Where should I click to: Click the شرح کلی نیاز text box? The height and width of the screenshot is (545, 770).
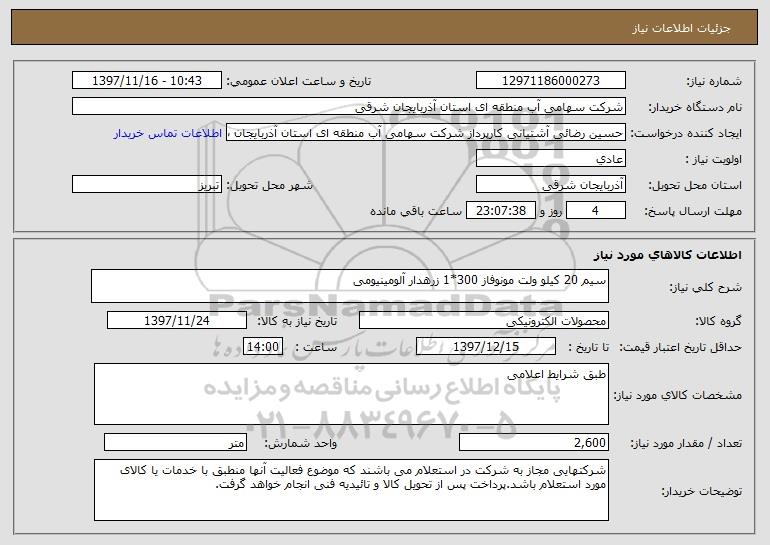tap(350, 286)
